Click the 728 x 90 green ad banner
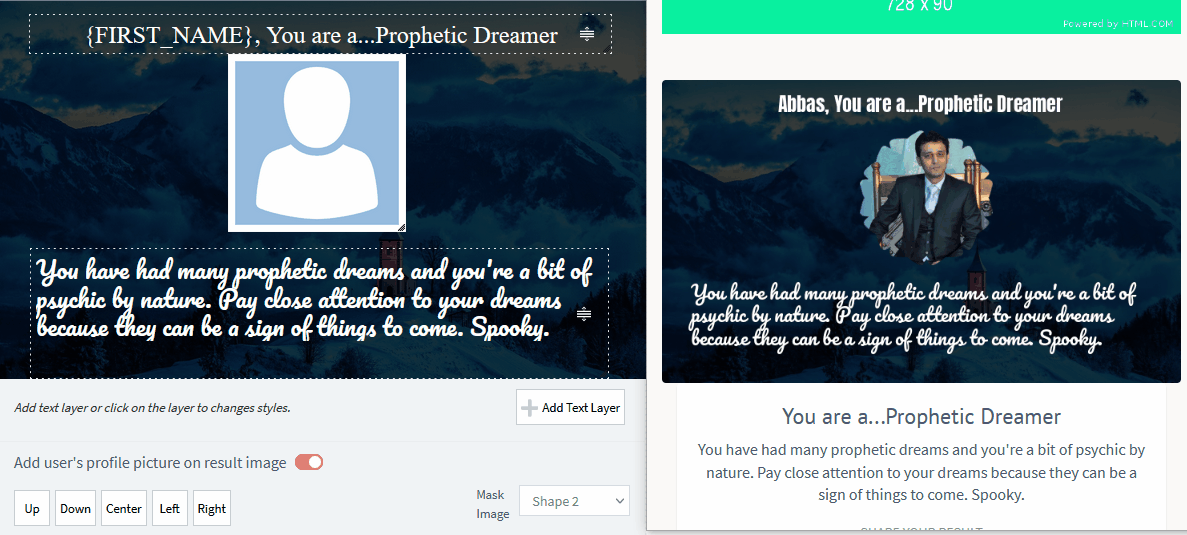This screenshot has width=1187, height=535. coord(921,17)
